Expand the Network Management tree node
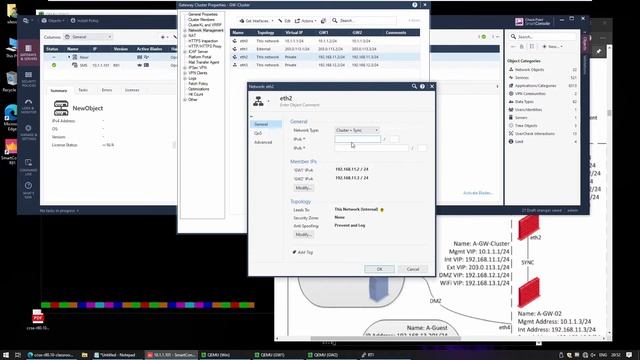Screen dimensions: 640x360 click(185, 30)
